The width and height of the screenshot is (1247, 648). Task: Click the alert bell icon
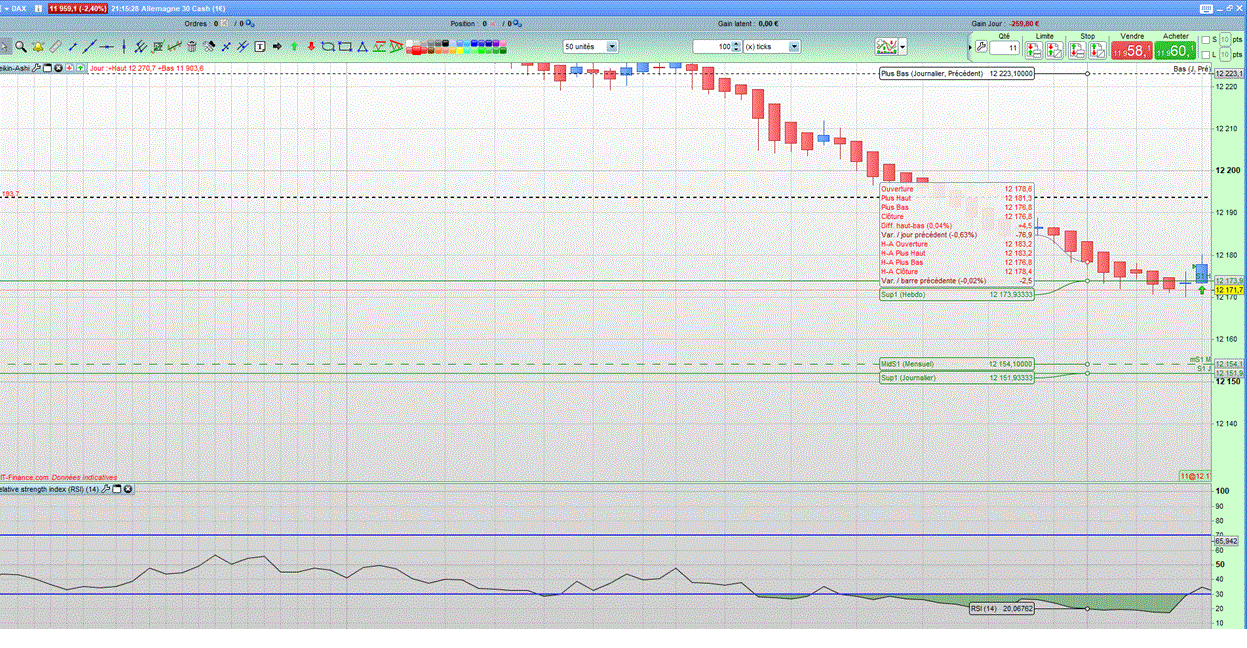click(x=38, y=46)
